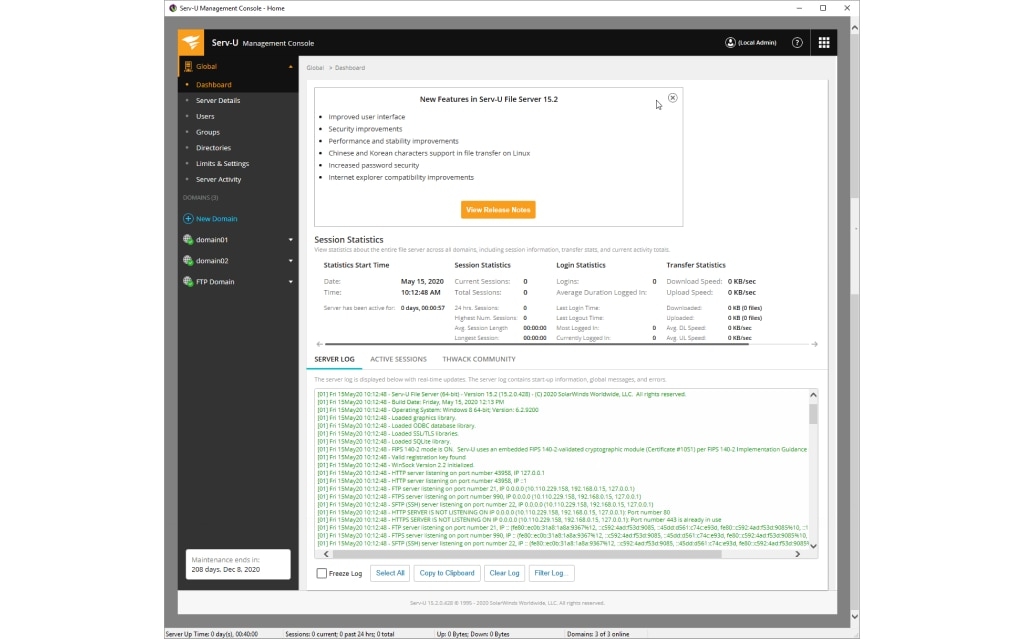The width and height of the screenshot is (1024, 640).
Task: Select the domain01 globe icon
Action: click(x=186, y=240)
